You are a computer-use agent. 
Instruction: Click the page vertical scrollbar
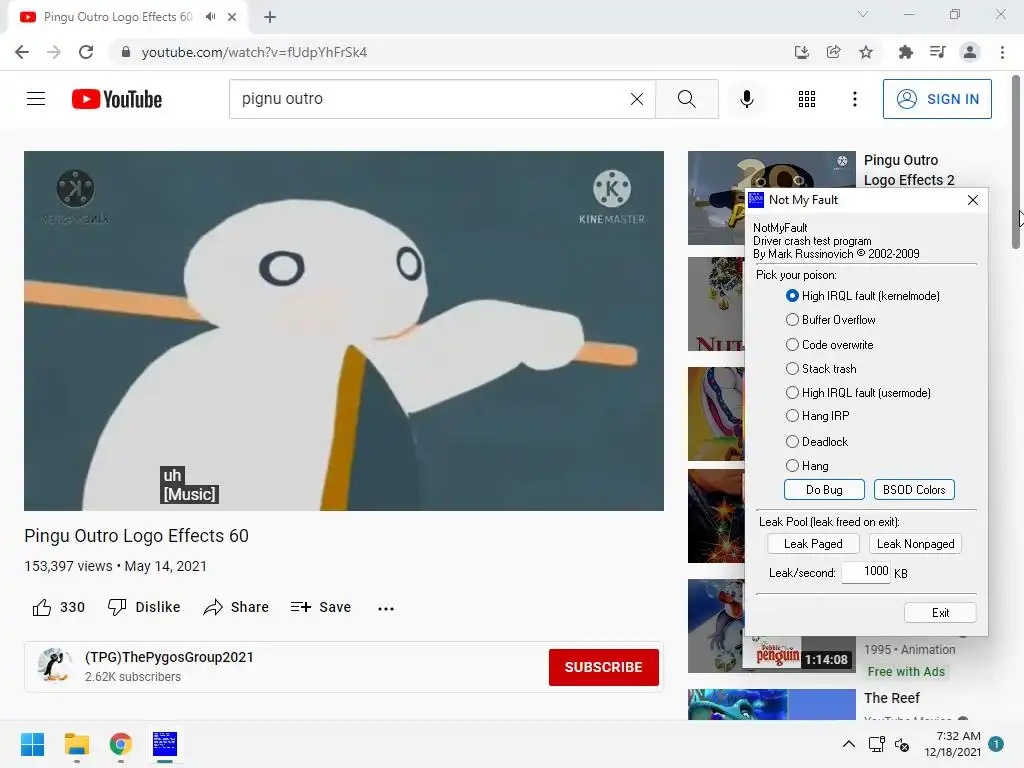(1016, 162)
